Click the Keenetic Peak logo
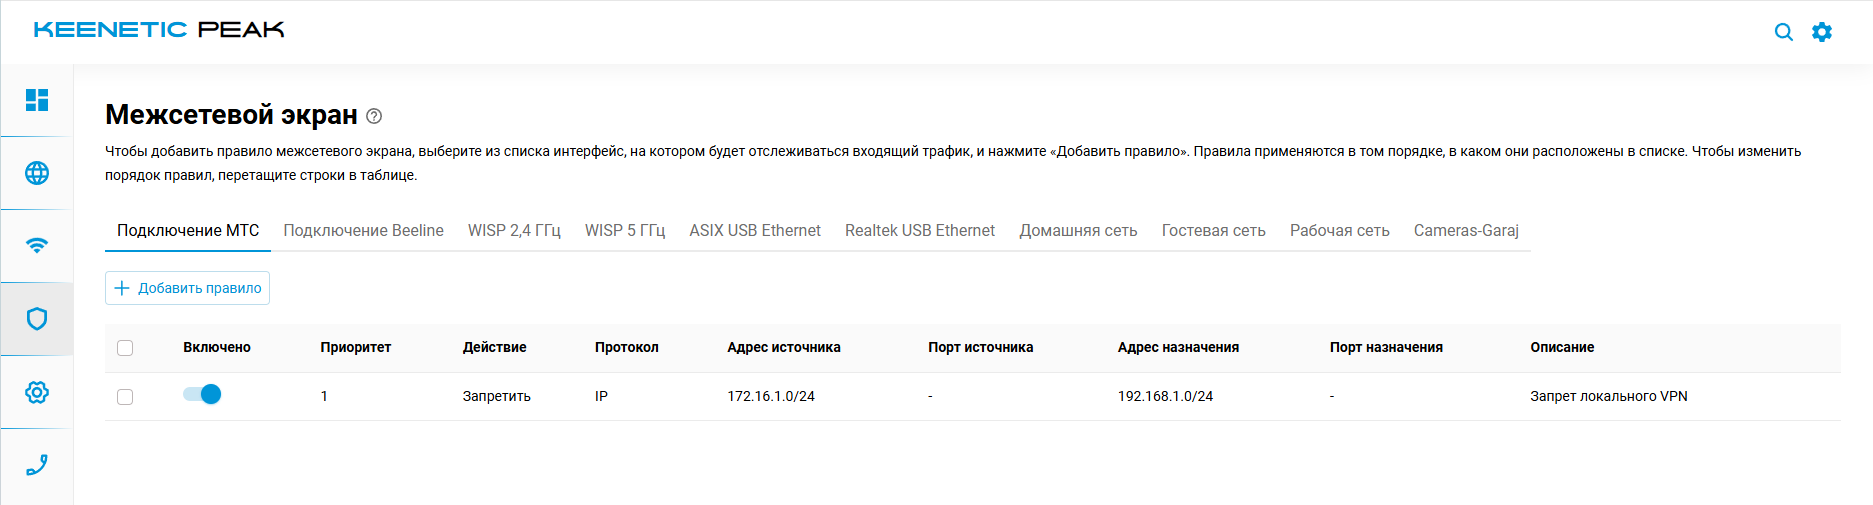The height and width of the screenshot is (505, 1873). pyautogui.click(x=159, y=30)
